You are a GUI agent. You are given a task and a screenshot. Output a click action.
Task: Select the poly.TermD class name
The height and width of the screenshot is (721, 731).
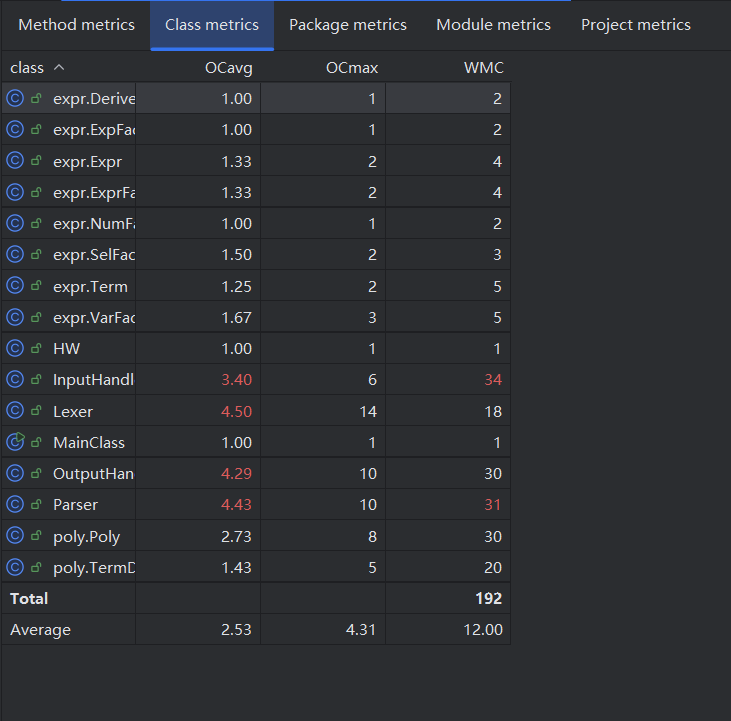click(x=94, y=568)
